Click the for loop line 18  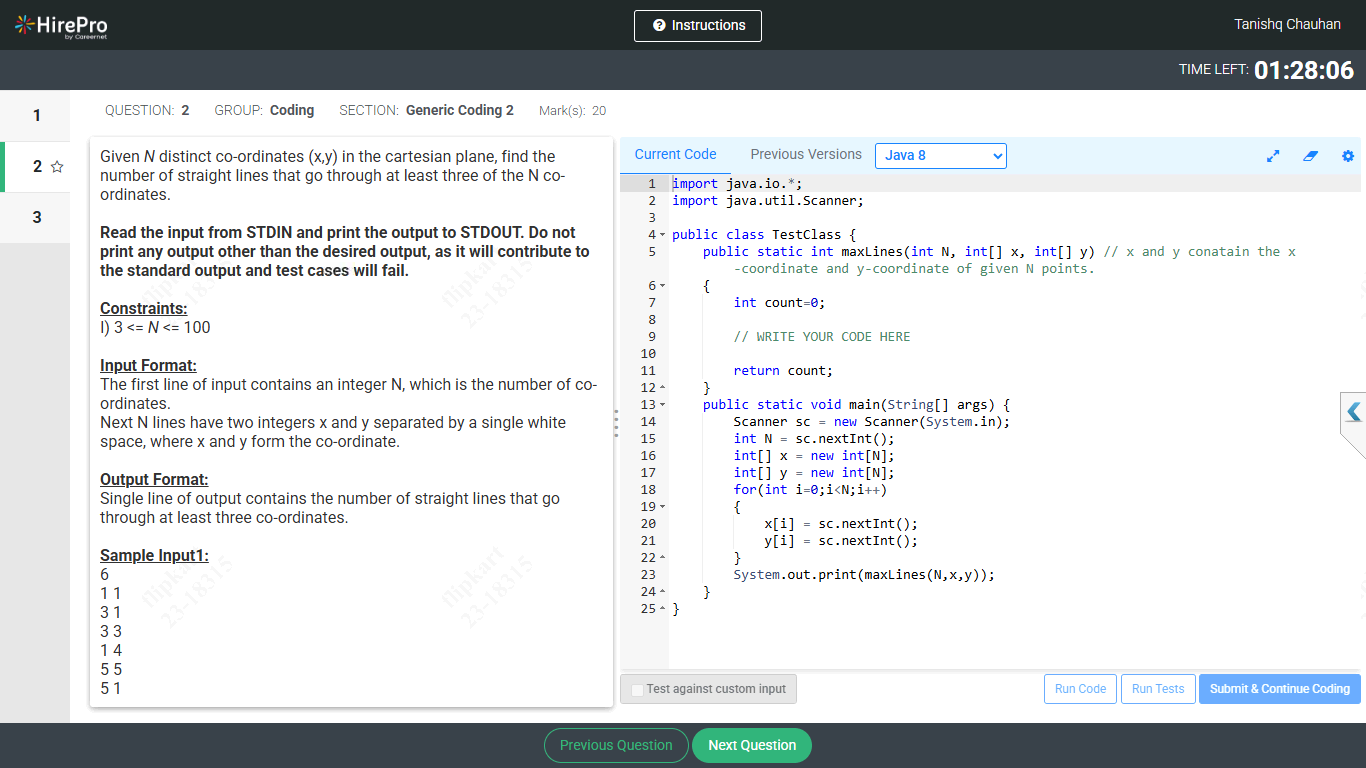click(x=810, y=490)
